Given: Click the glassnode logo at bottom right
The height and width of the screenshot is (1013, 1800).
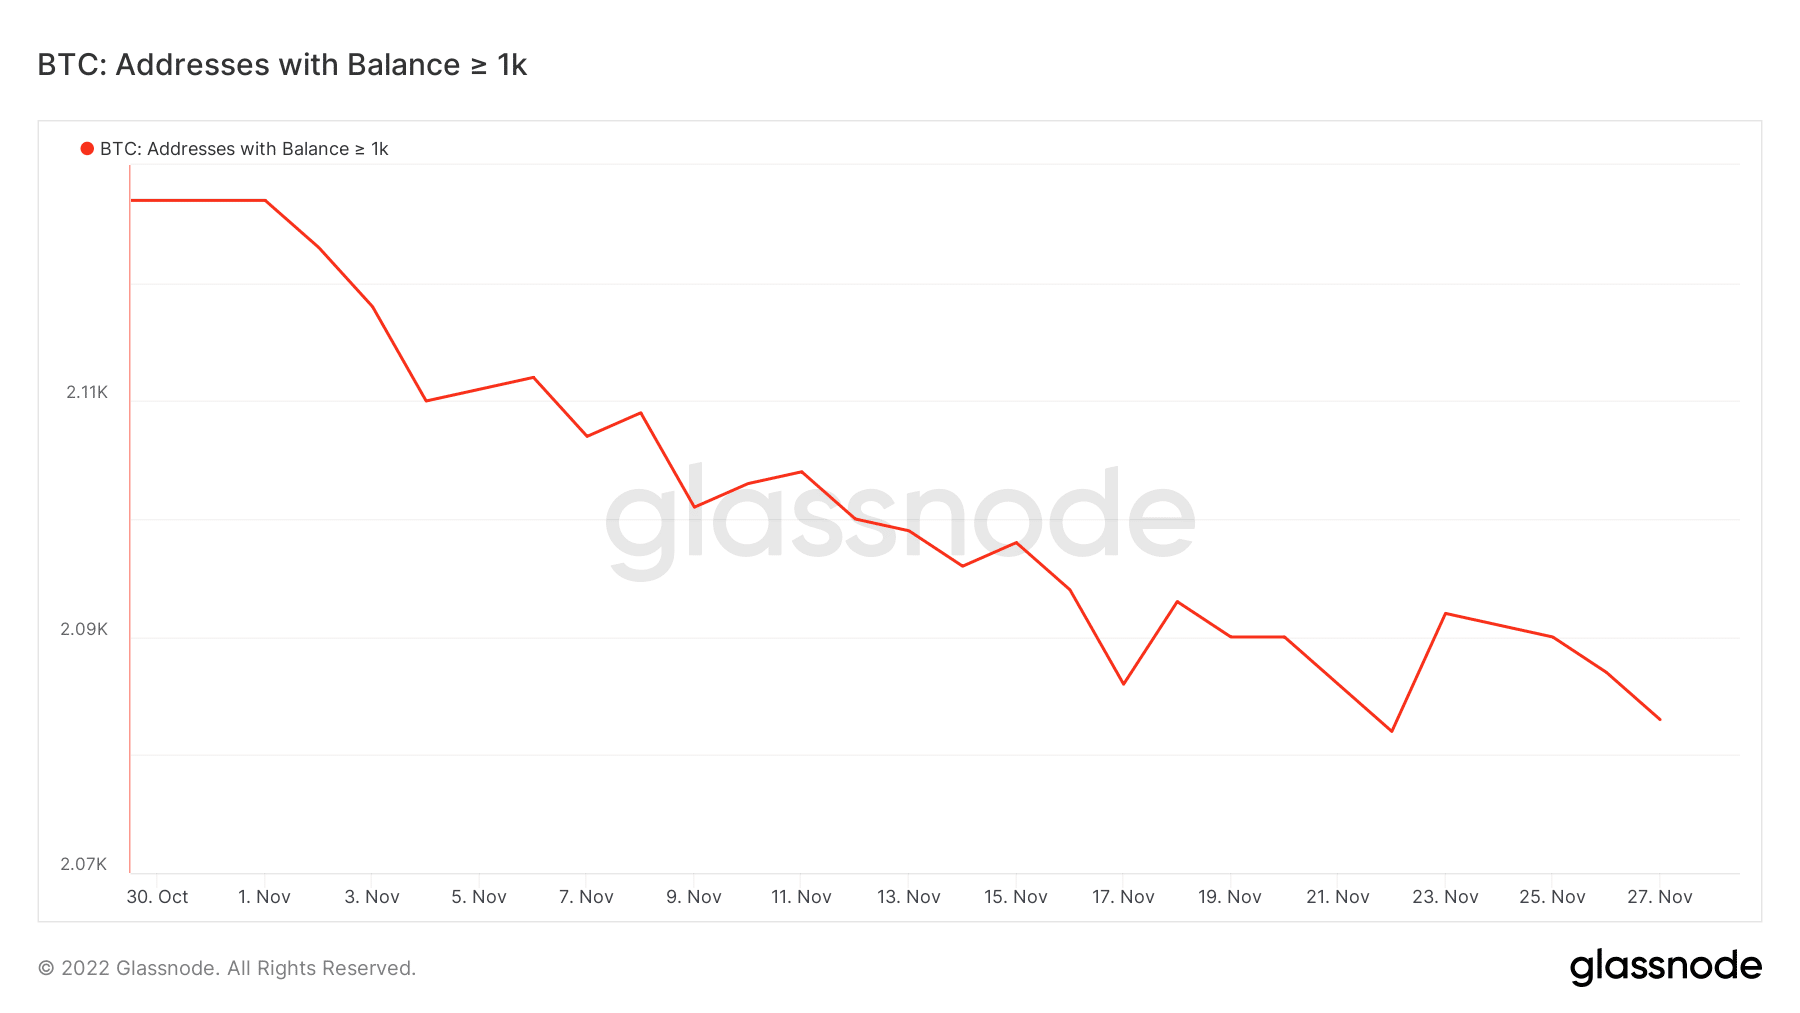Looking at the screenshot, I should (x=1665, y=967).
